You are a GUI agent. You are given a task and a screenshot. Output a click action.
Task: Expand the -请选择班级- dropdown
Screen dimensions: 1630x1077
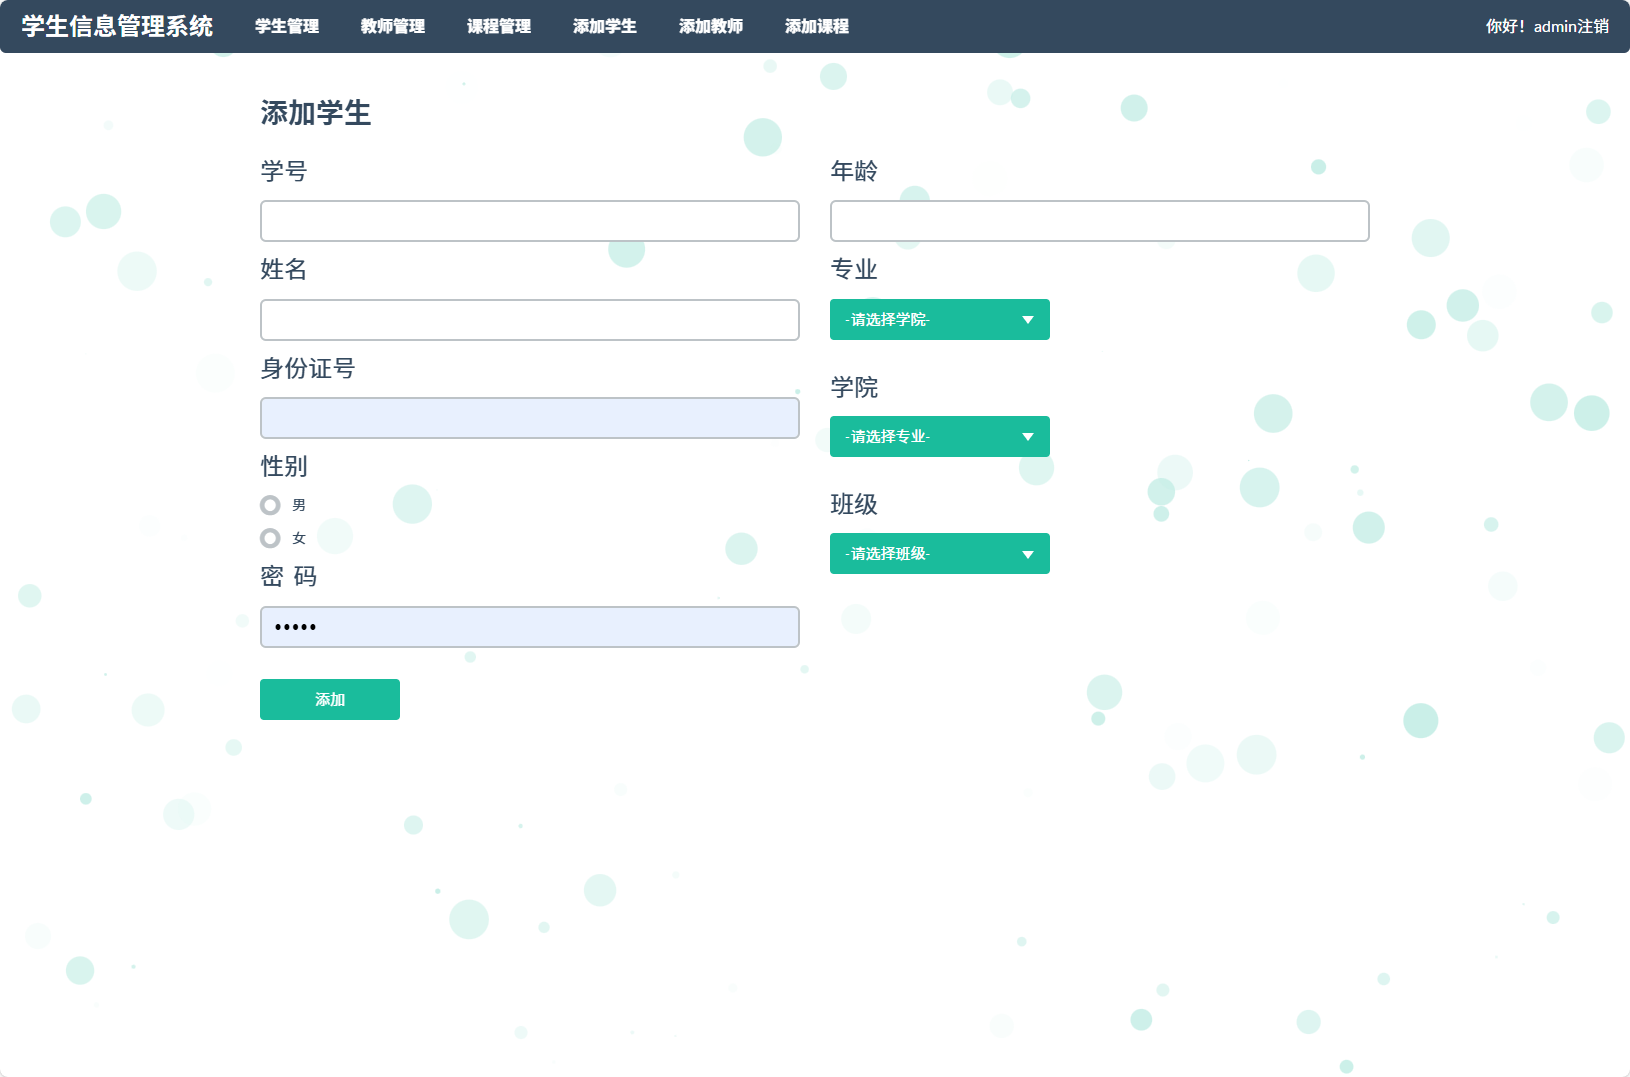(938, 553)
